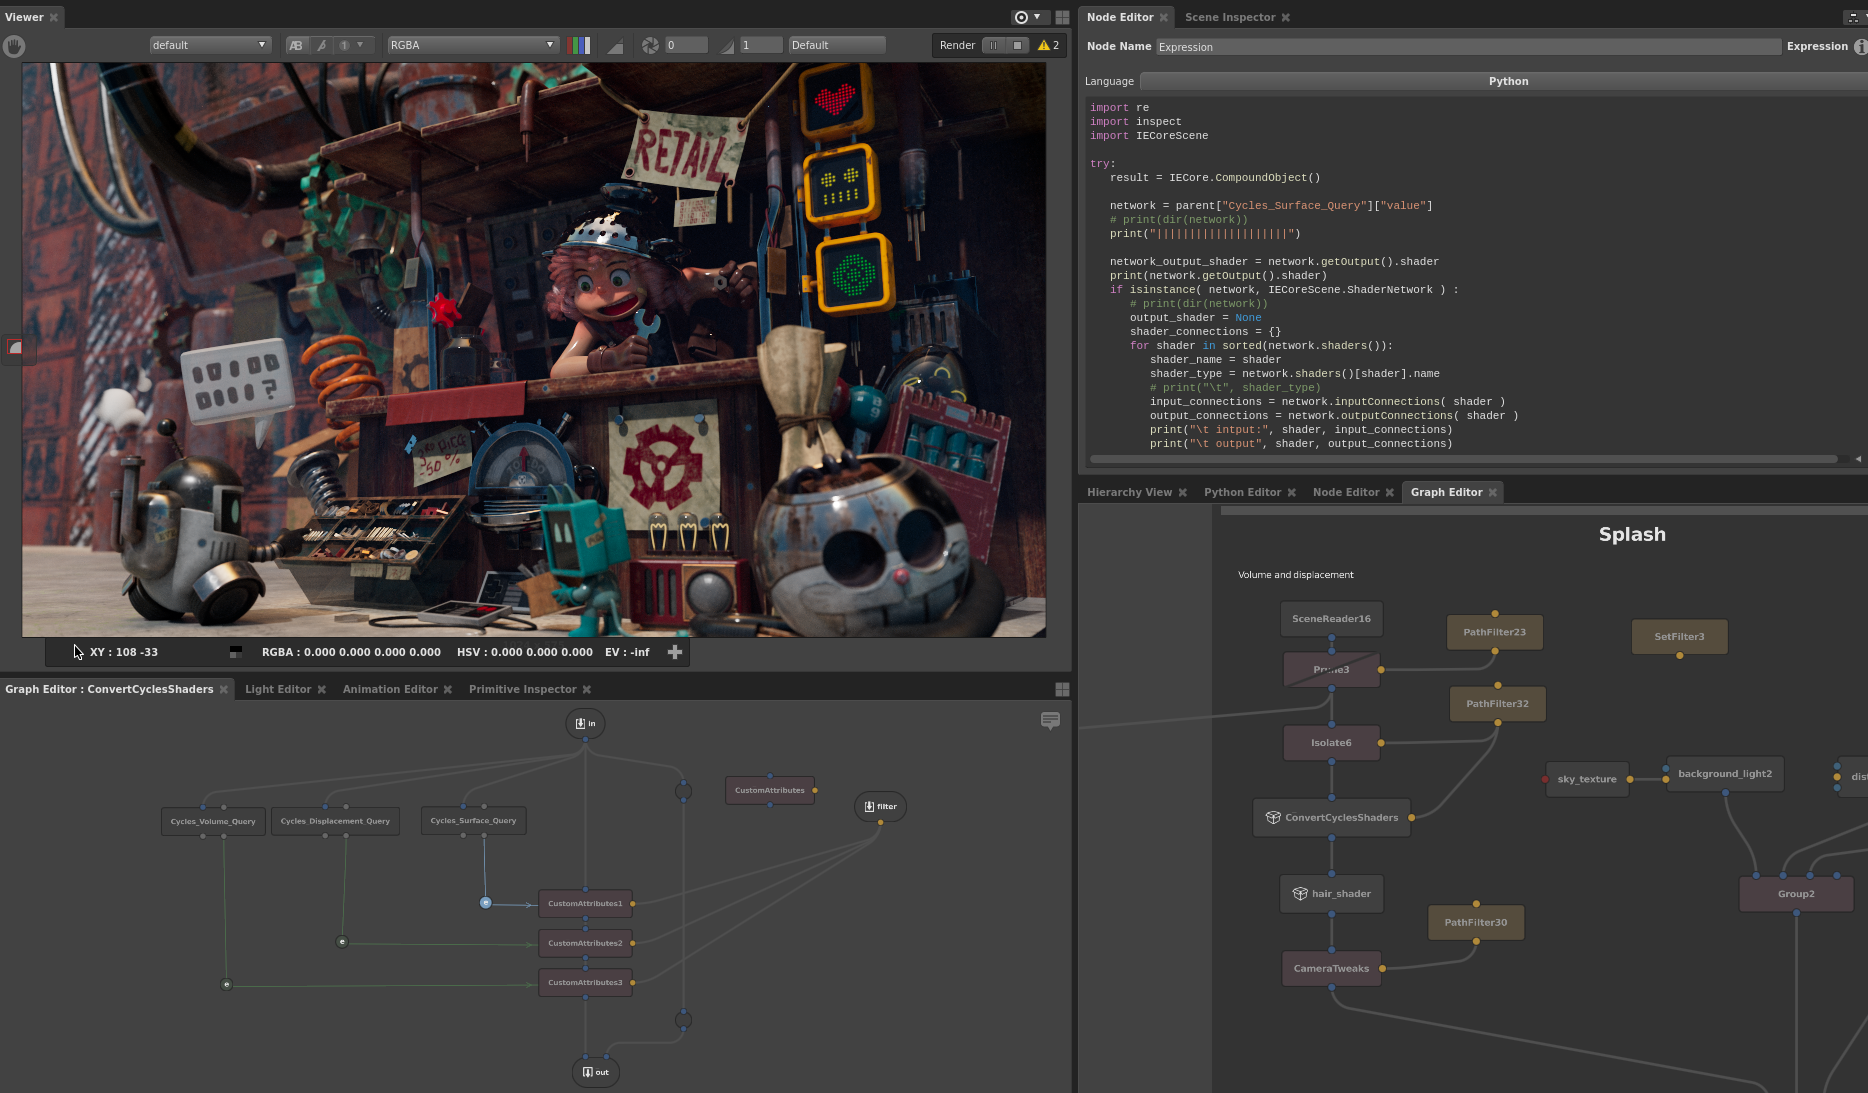Screen dimensions: 1868x1093
Task: Select the ConvertCyclesShaders box node
Action: tap(1332, 818)
